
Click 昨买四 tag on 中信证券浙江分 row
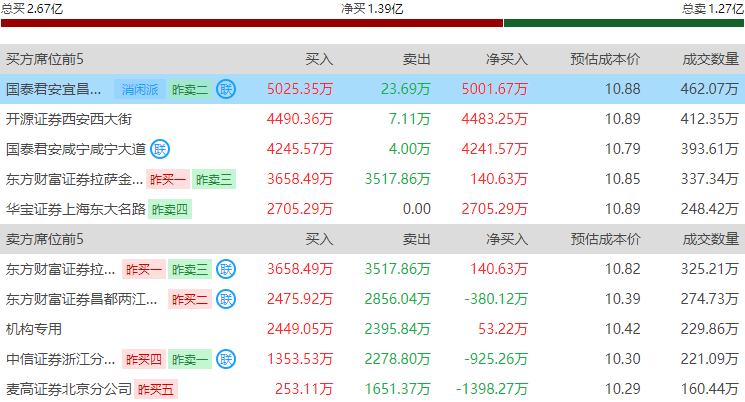[x=143, y=359]
